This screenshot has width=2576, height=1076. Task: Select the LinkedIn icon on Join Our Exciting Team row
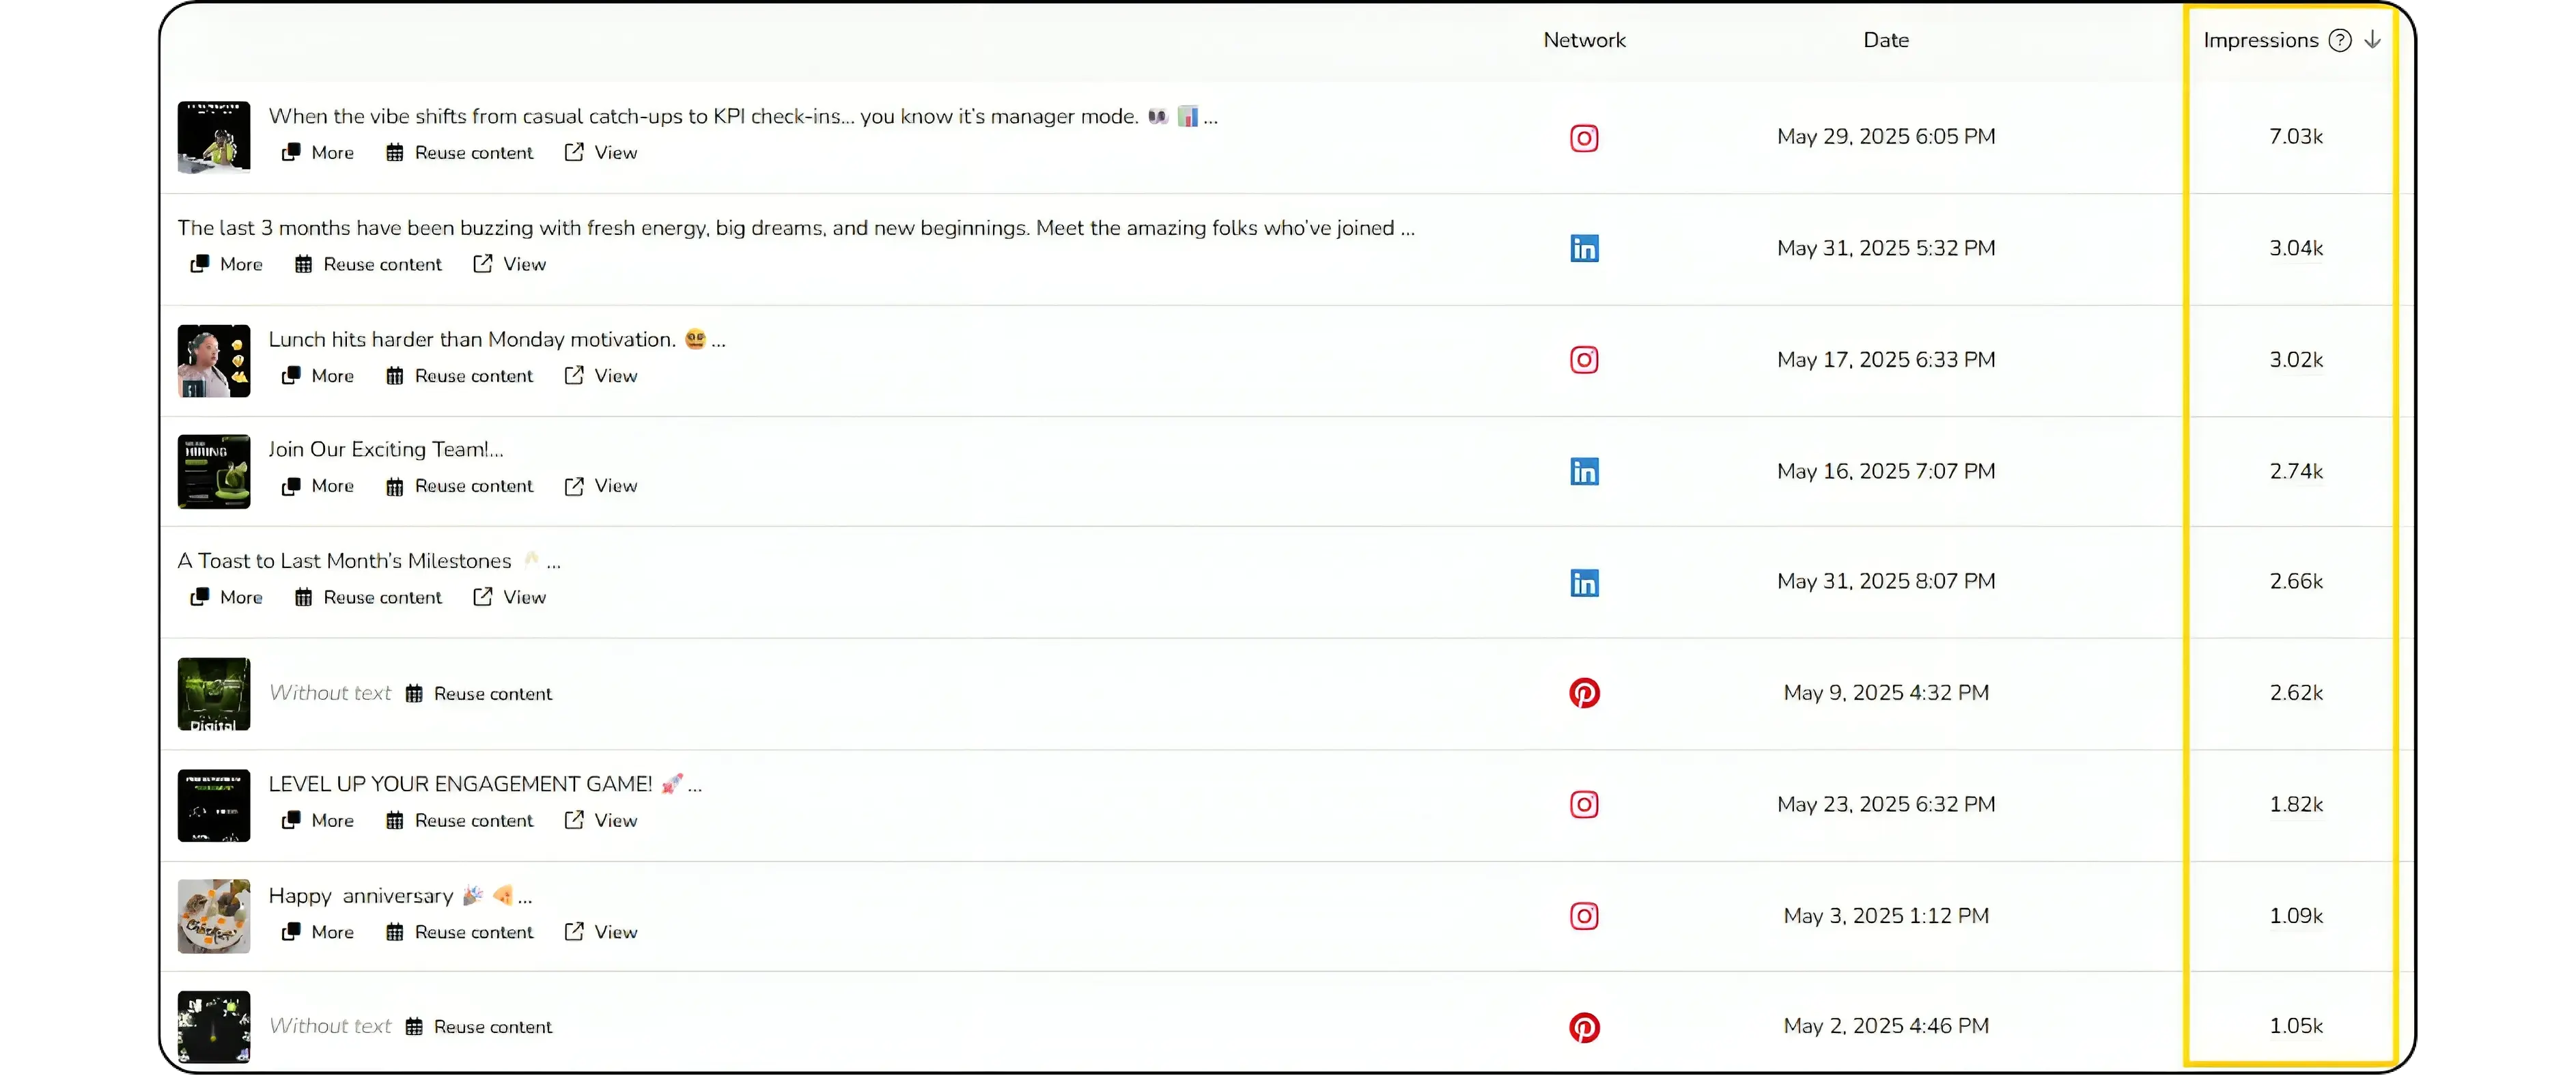[x=1584, y=471]
